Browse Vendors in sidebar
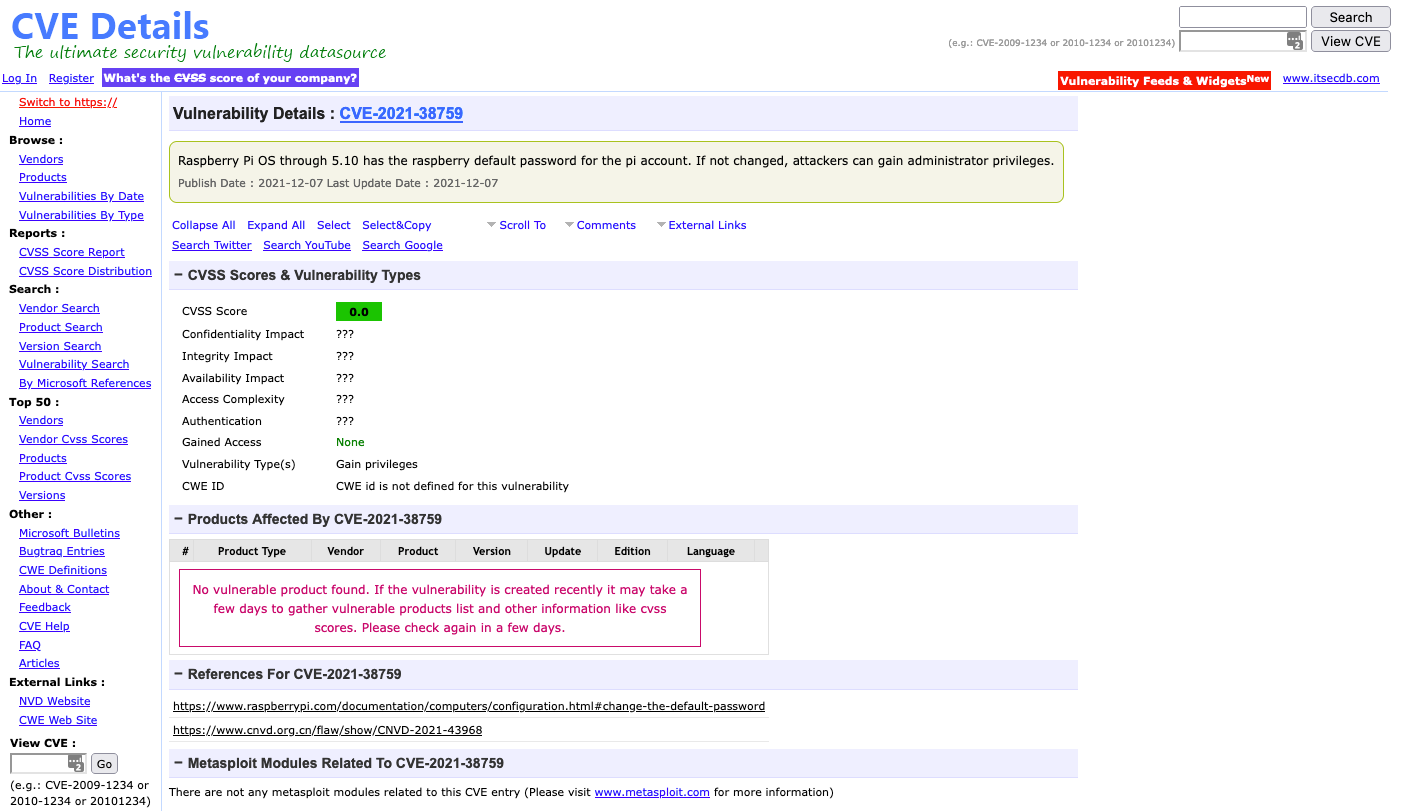The height and width of the screenshot is (811, 1414). click(41, 159)
